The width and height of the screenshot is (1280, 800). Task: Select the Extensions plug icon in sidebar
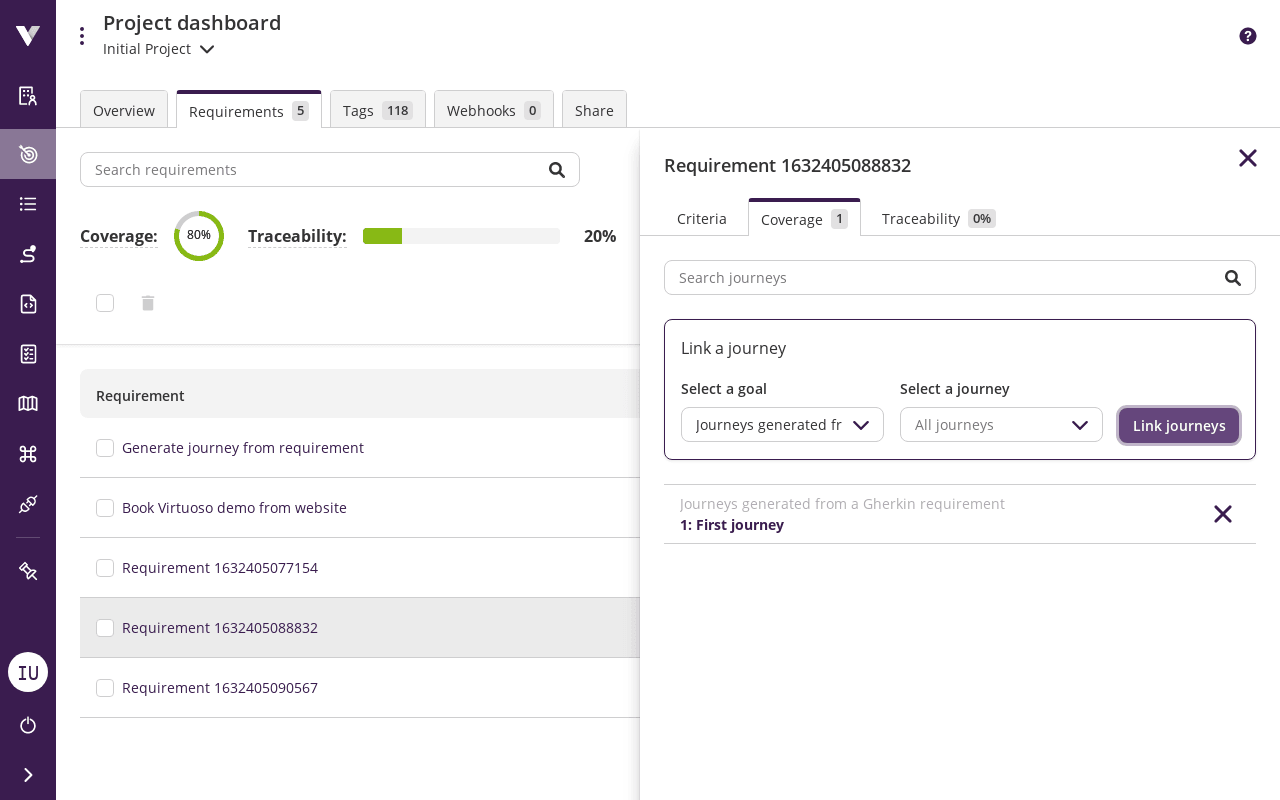point(27,504)
